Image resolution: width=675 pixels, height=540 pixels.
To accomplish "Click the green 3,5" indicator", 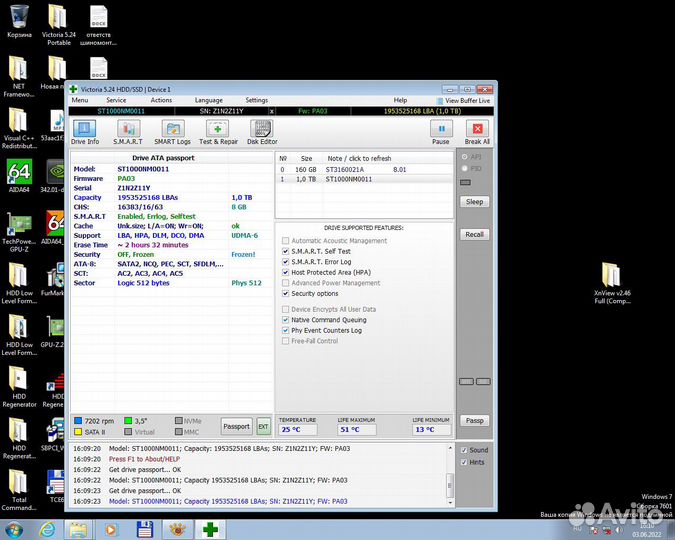I will 128,421.
